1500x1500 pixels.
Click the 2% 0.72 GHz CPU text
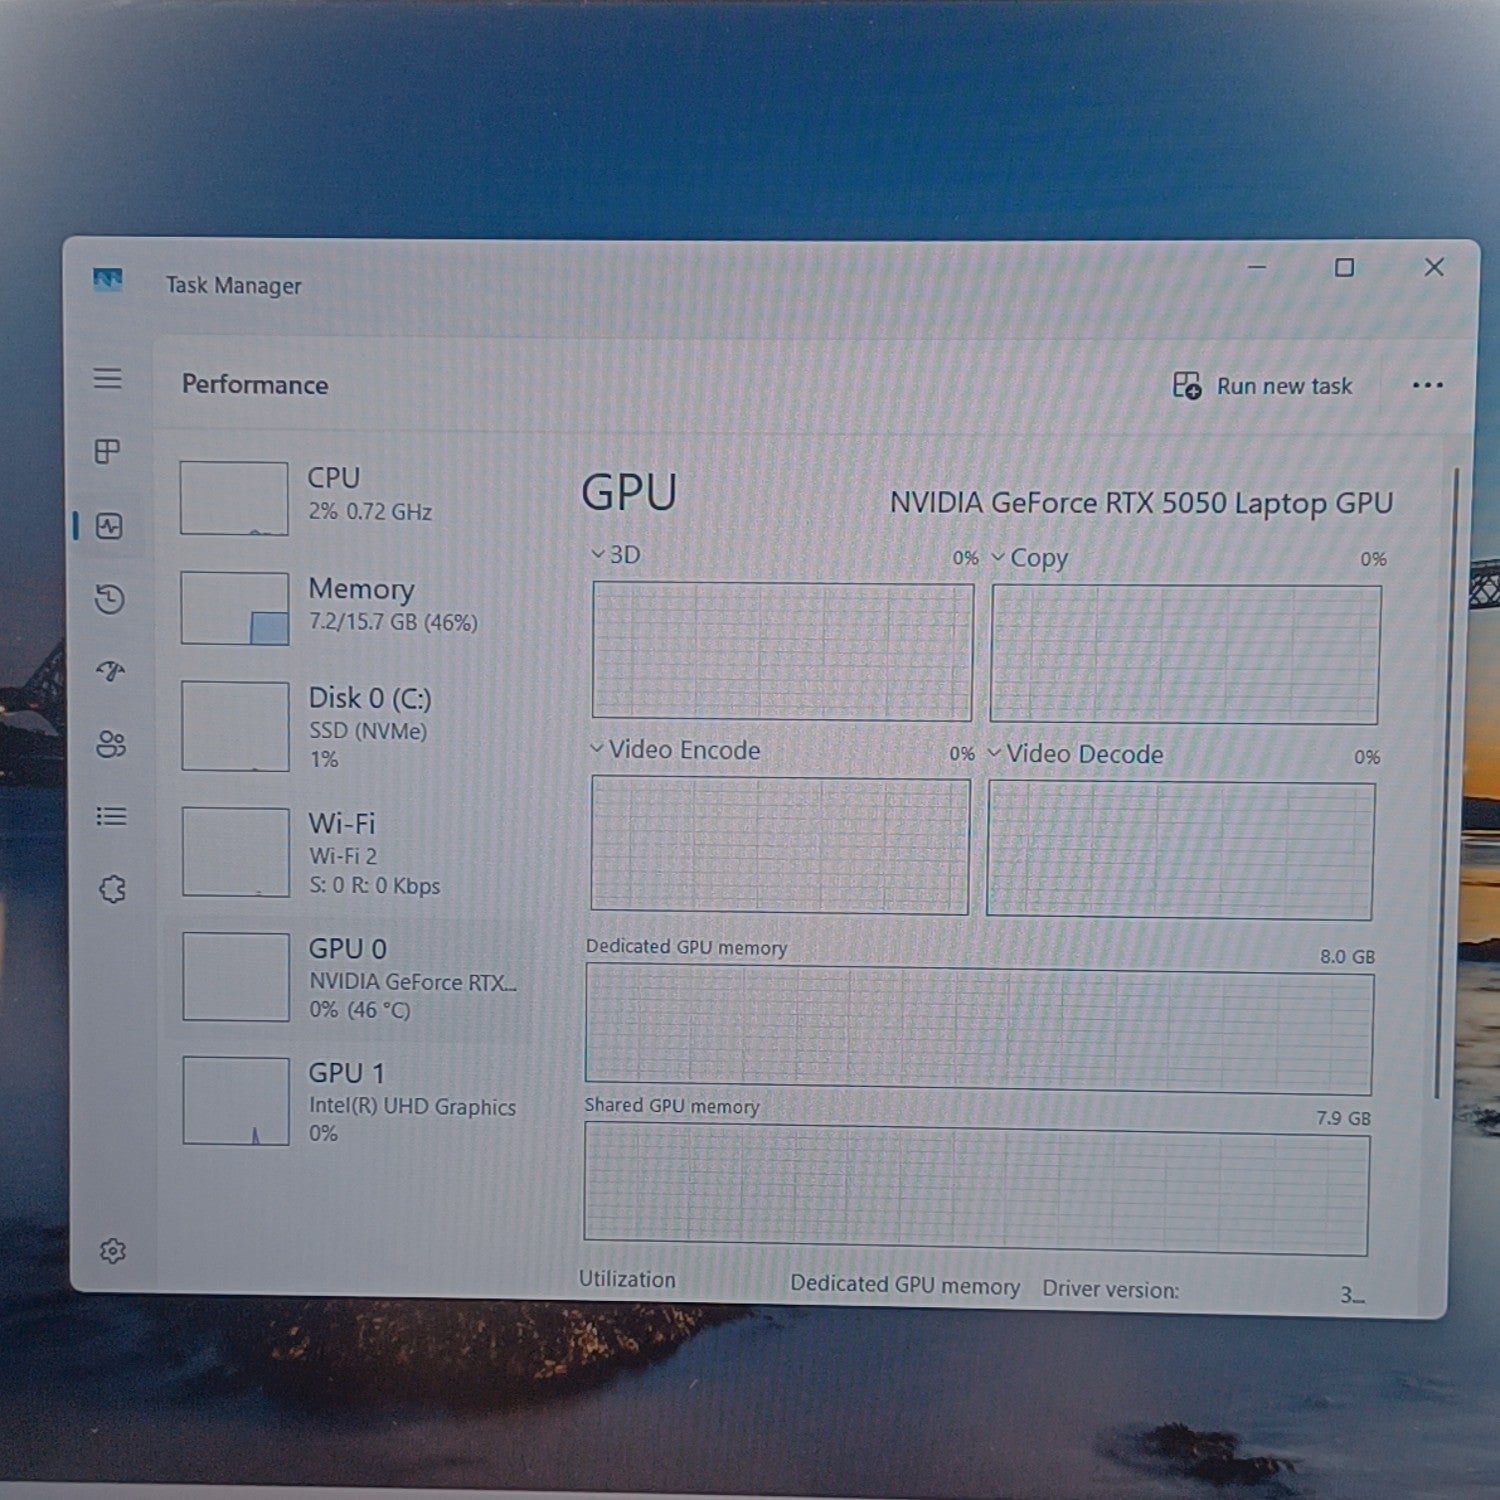[370, 511]
